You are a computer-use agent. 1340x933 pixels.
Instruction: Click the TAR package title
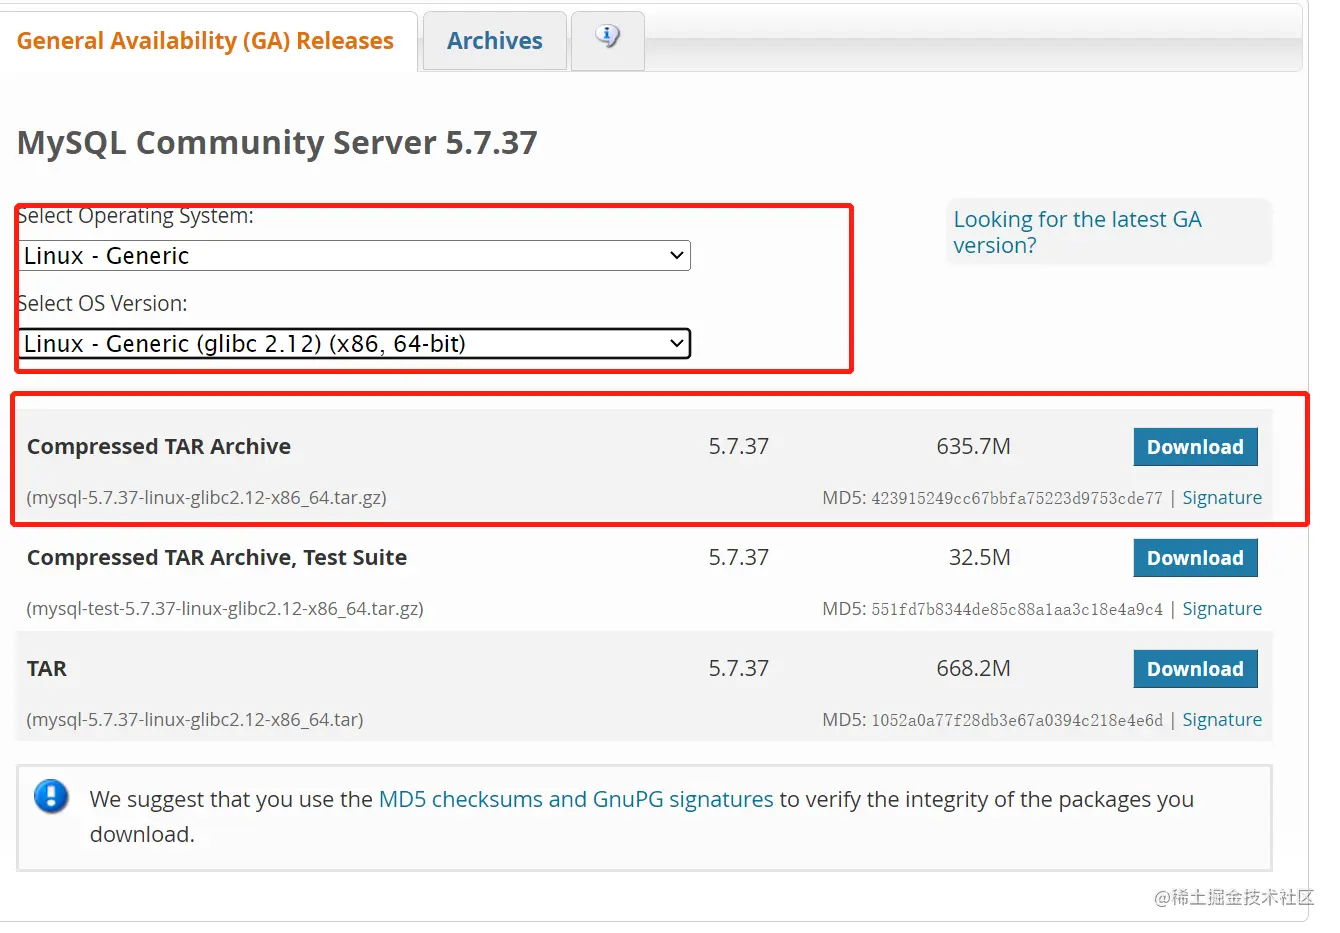pos(47,669)
